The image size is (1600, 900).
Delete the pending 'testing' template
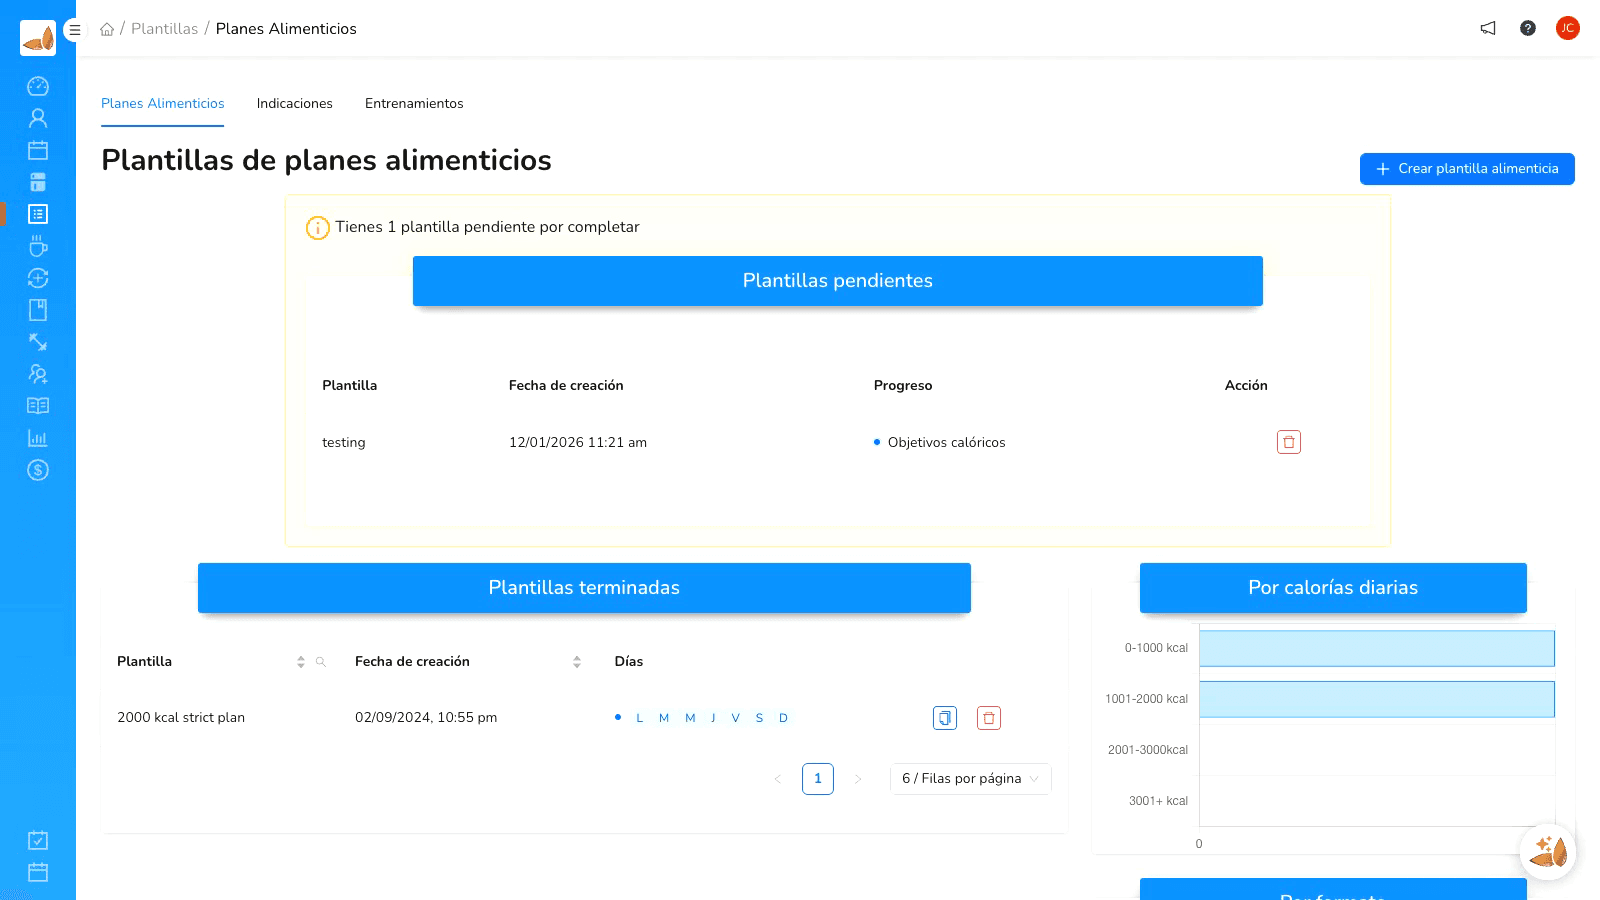click(1289, 442)
